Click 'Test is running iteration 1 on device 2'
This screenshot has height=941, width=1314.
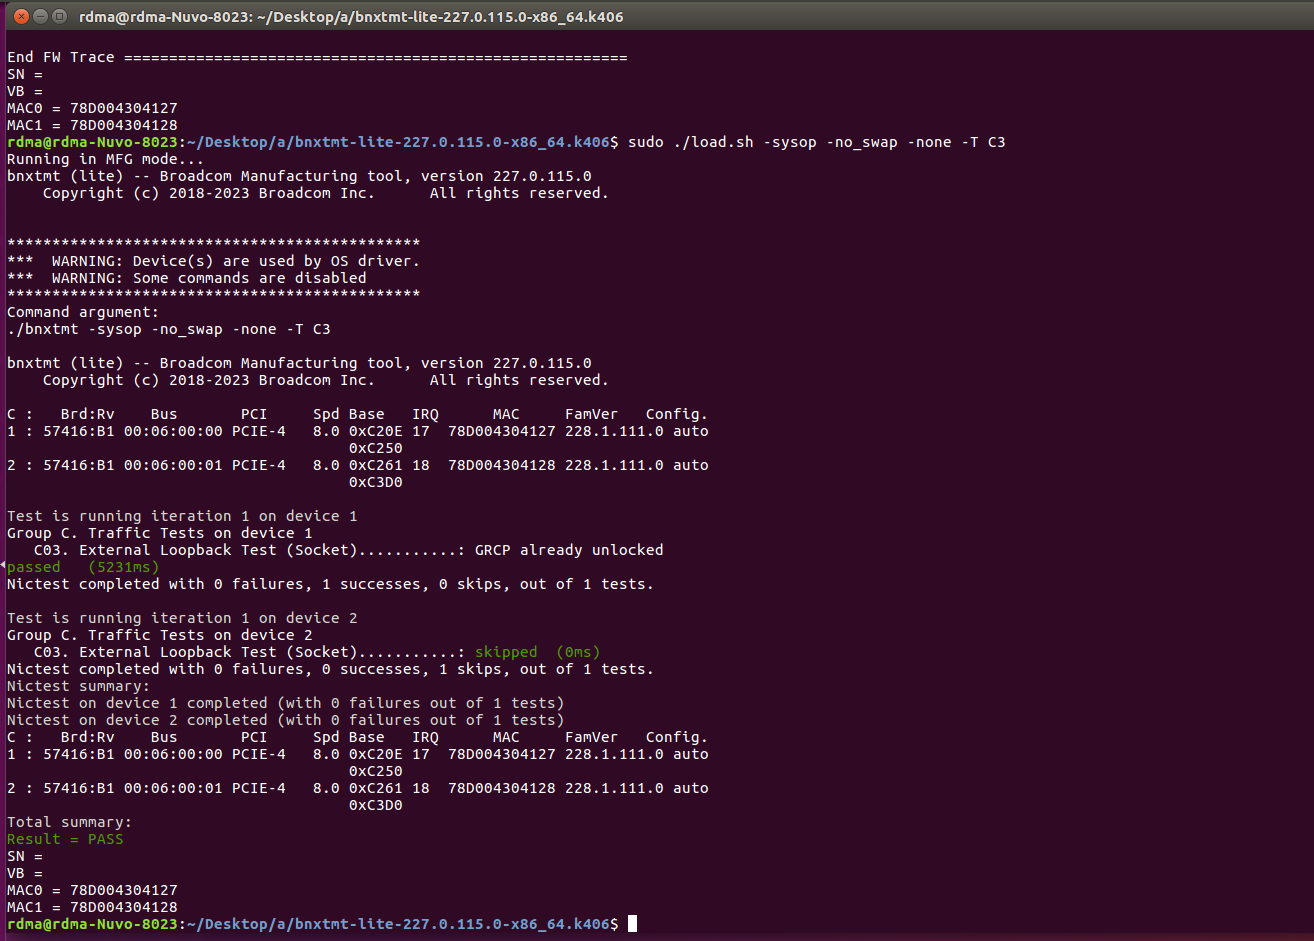point(182,618)
